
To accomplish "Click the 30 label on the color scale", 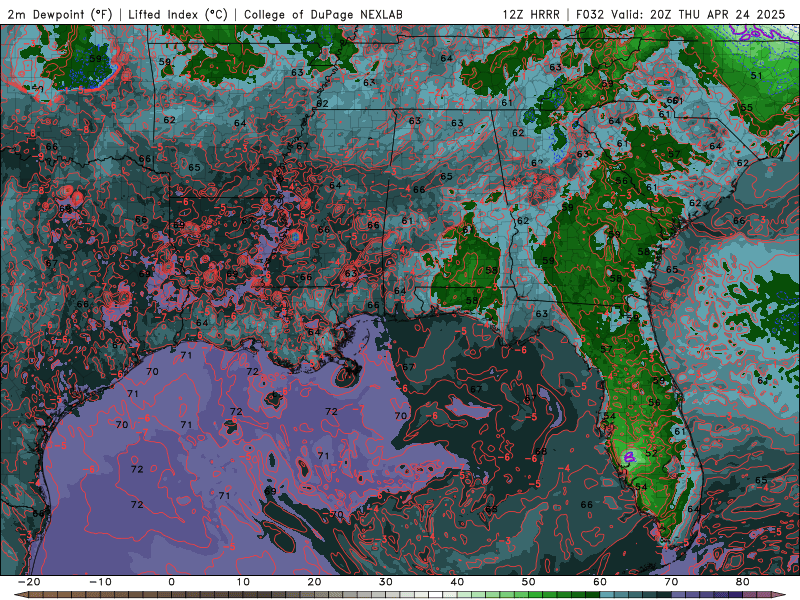I will [x=386, y=582].
